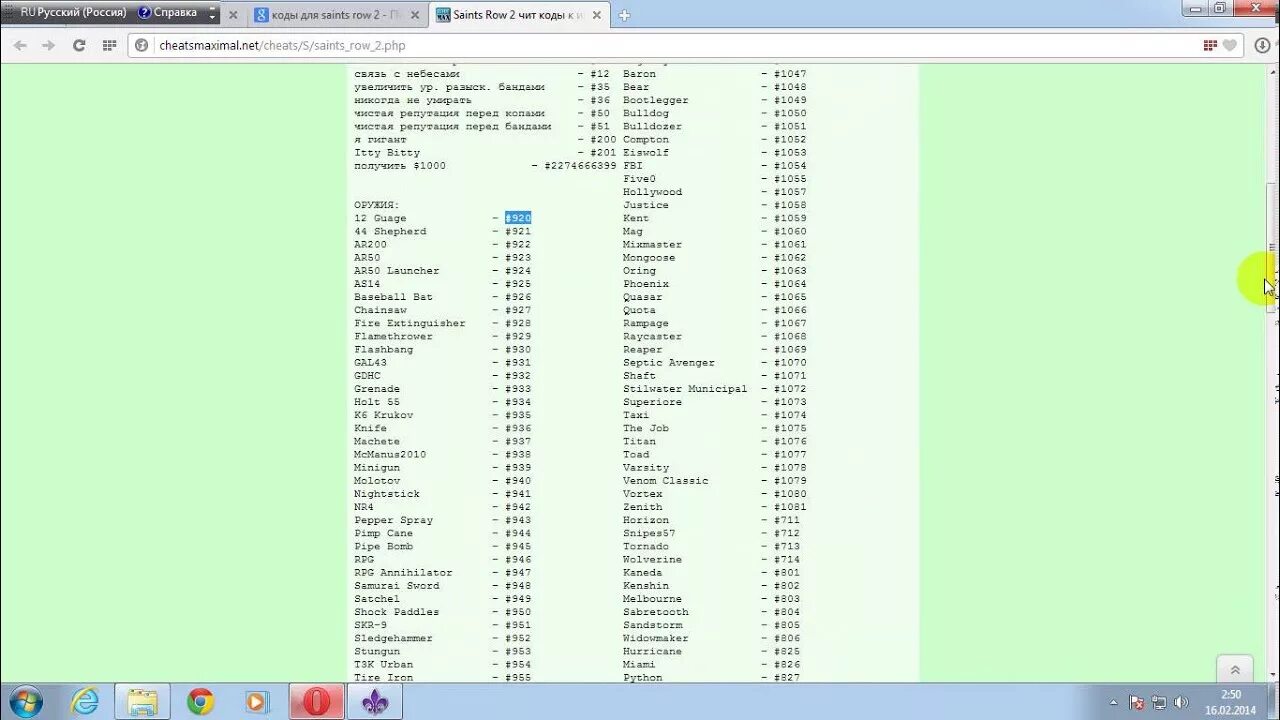Click 'McManus2010' weapon name
The image size is (1280, 720).
pos(390,454)
